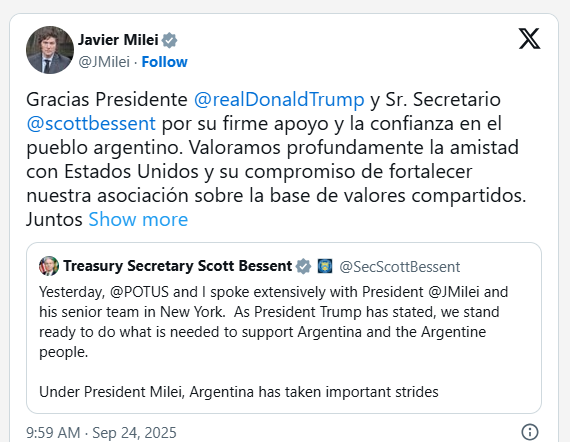Image resolution: width=570 pixels, height=442 pixels.
Task: Open the @realDonaldTrump mention
Action: (x=279, y=99)
